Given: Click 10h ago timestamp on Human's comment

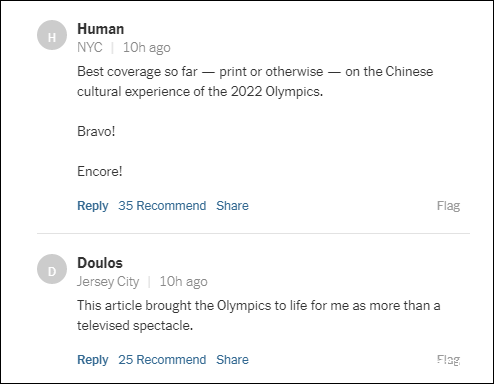Looking at the screenshot, I should pyautogui.click(x=147, y=48).
